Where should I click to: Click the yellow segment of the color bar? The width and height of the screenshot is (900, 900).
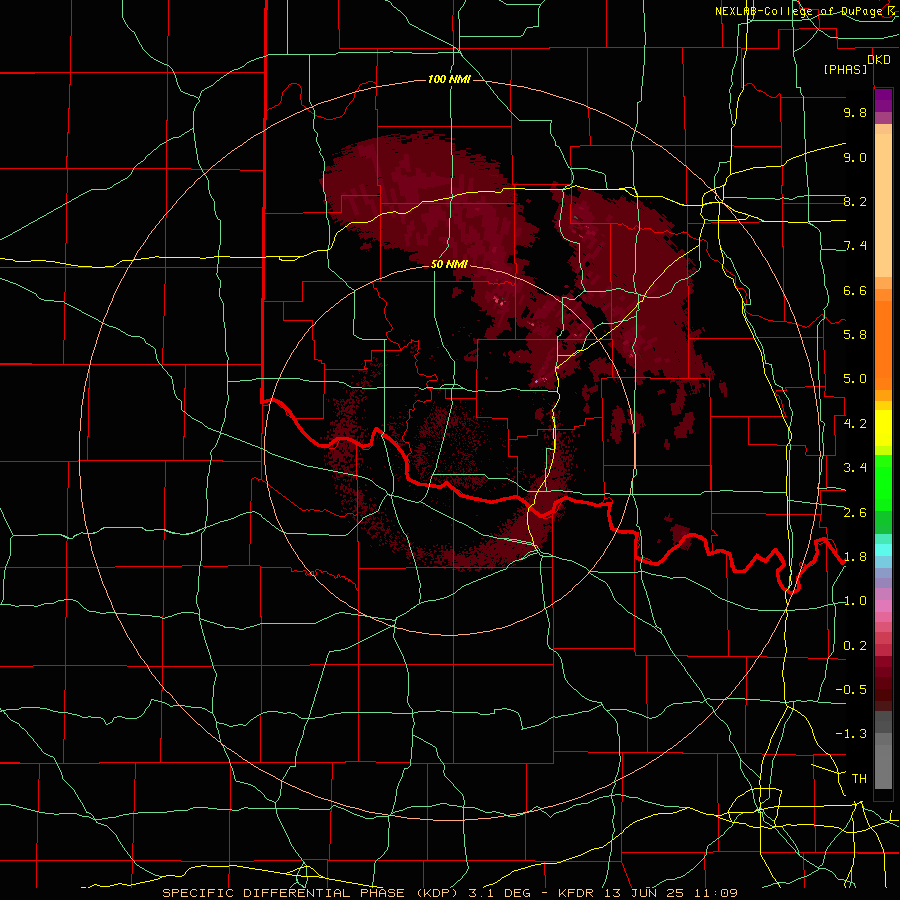(x=883, y=428)
